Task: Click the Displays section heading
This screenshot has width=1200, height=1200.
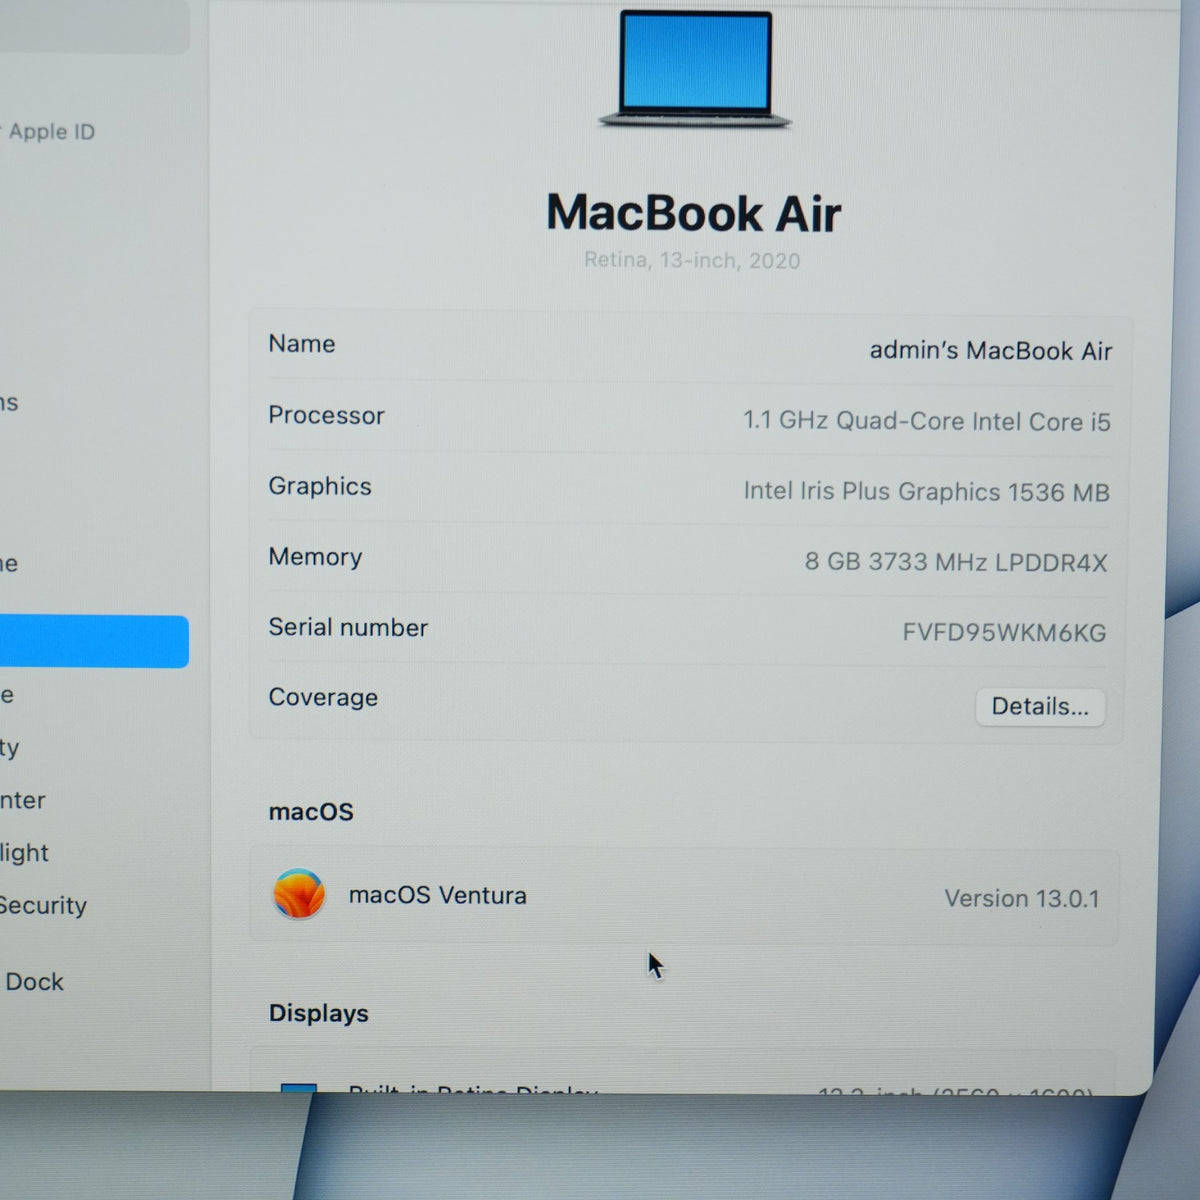Action: pos(319,1013)
